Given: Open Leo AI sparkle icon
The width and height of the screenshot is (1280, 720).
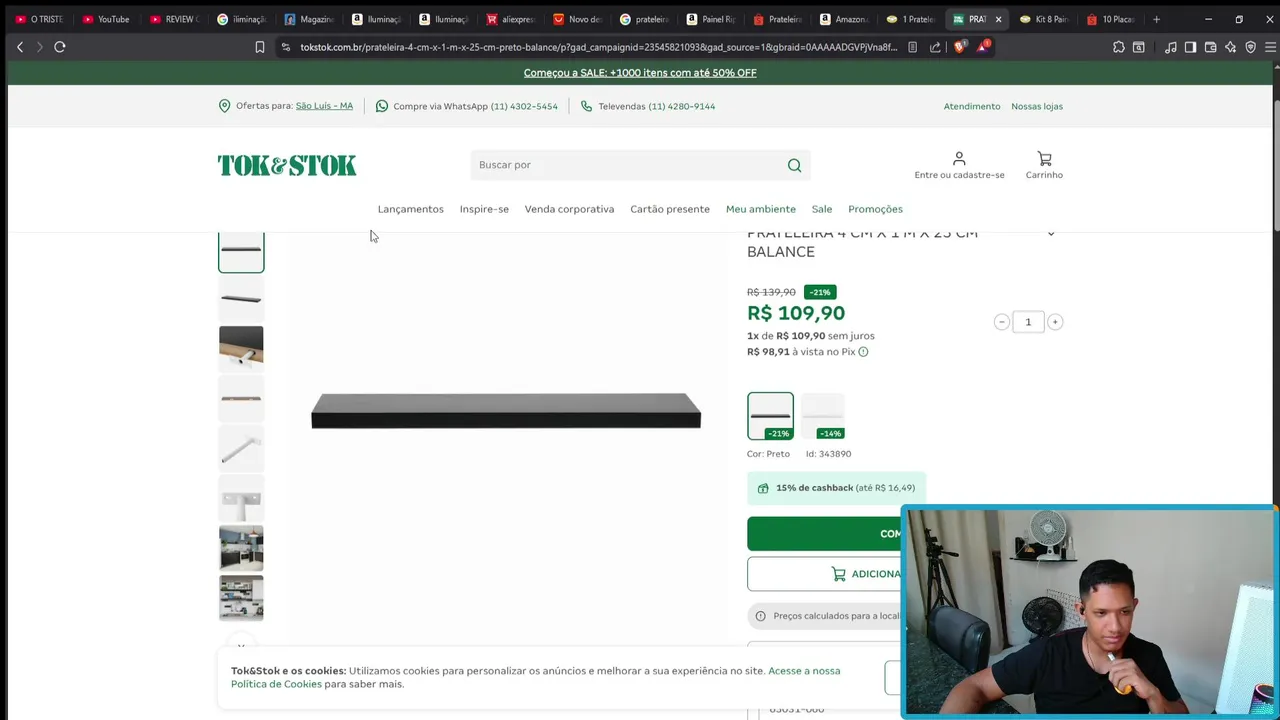Looking at the screenshot, I should point(1230,47).
